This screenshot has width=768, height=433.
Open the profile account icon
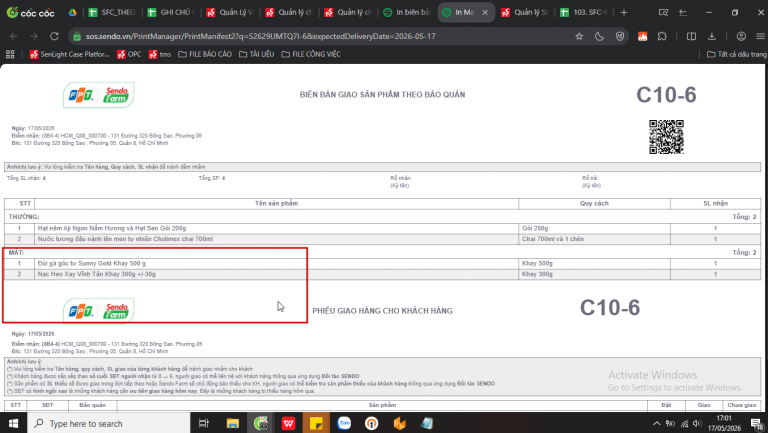click(741, 36)
